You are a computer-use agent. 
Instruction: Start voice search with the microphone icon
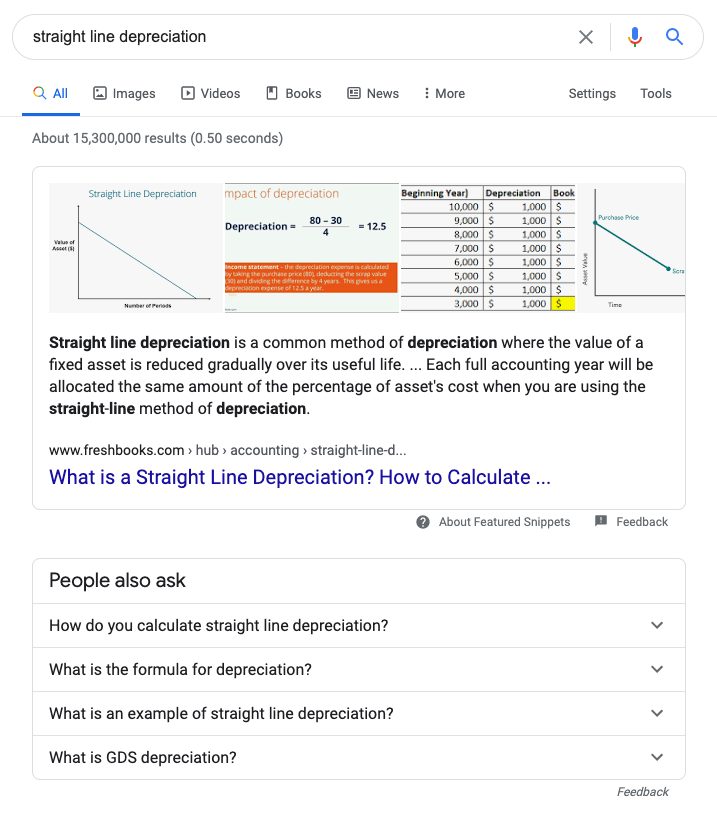click(x=635, y=37)
